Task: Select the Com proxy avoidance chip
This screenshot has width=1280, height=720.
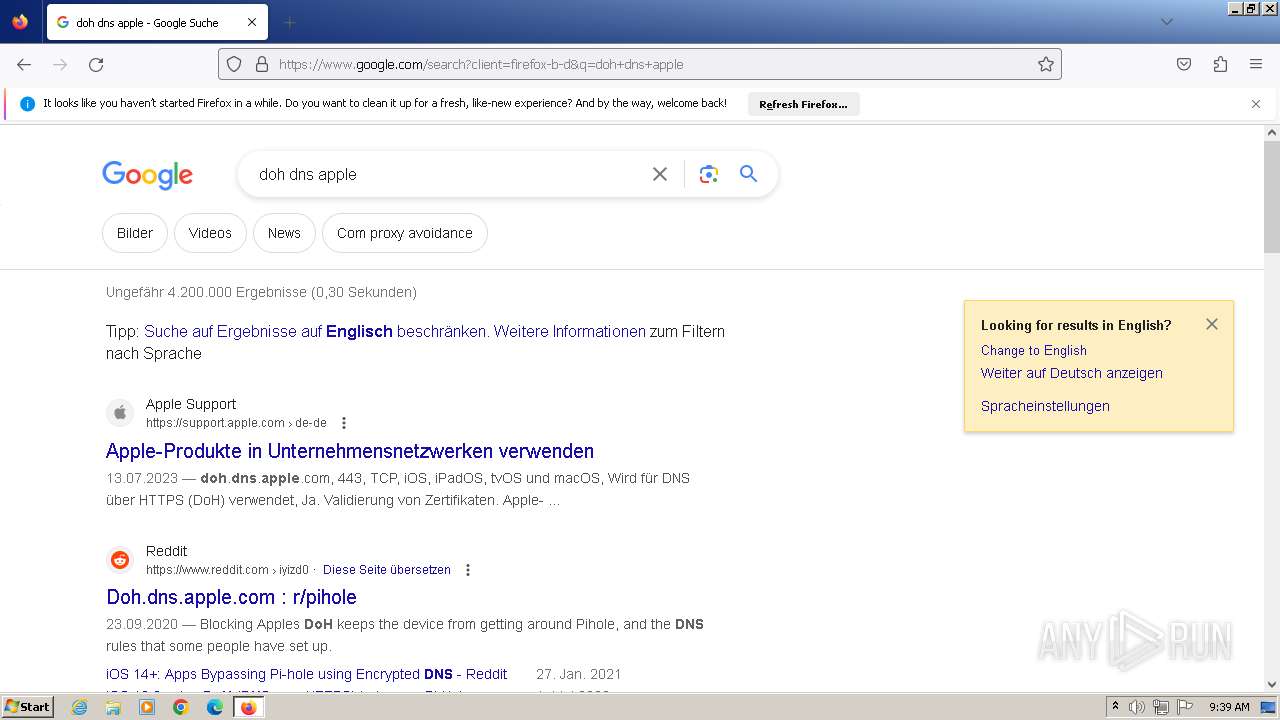Action: (x=405, y=233)
